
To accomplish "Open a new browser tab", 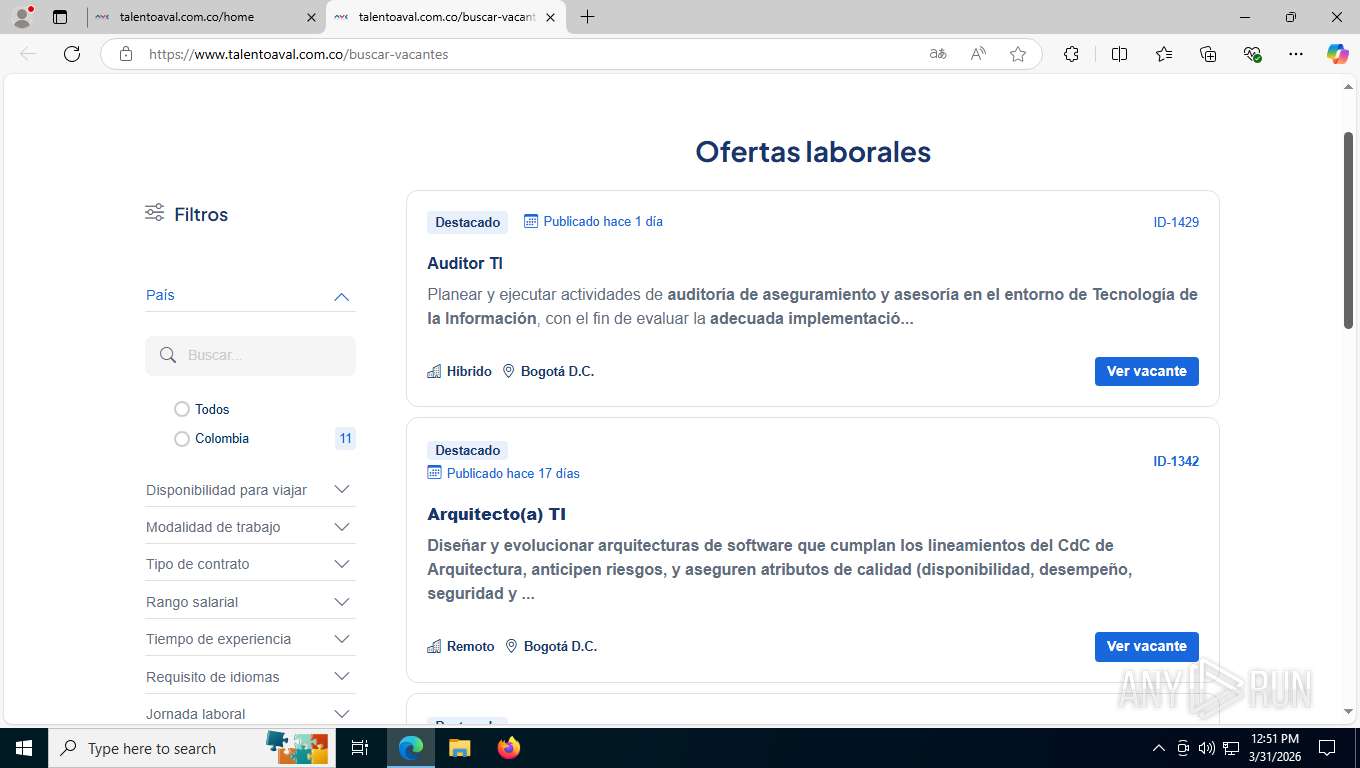I will (587, 17).
